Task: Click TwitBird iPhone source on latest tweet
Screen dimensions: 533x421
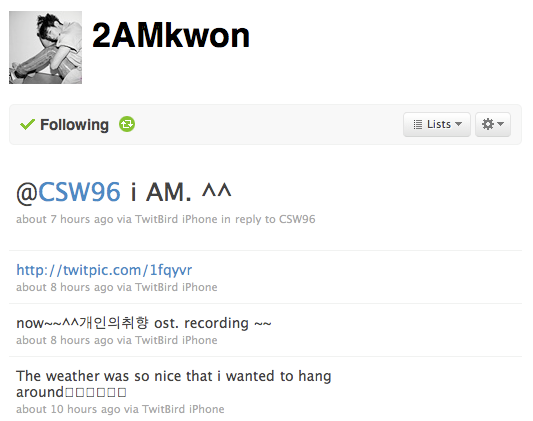Action: pyautogui.click(x=176, y=219)
